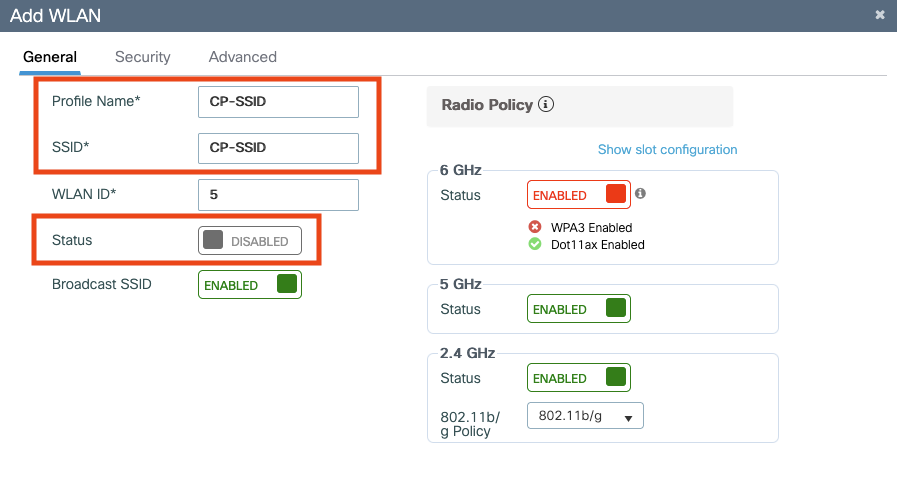Disable the 5 GHz radio status
The height and width of the screenshot is (500, 897).
point(578,309)
